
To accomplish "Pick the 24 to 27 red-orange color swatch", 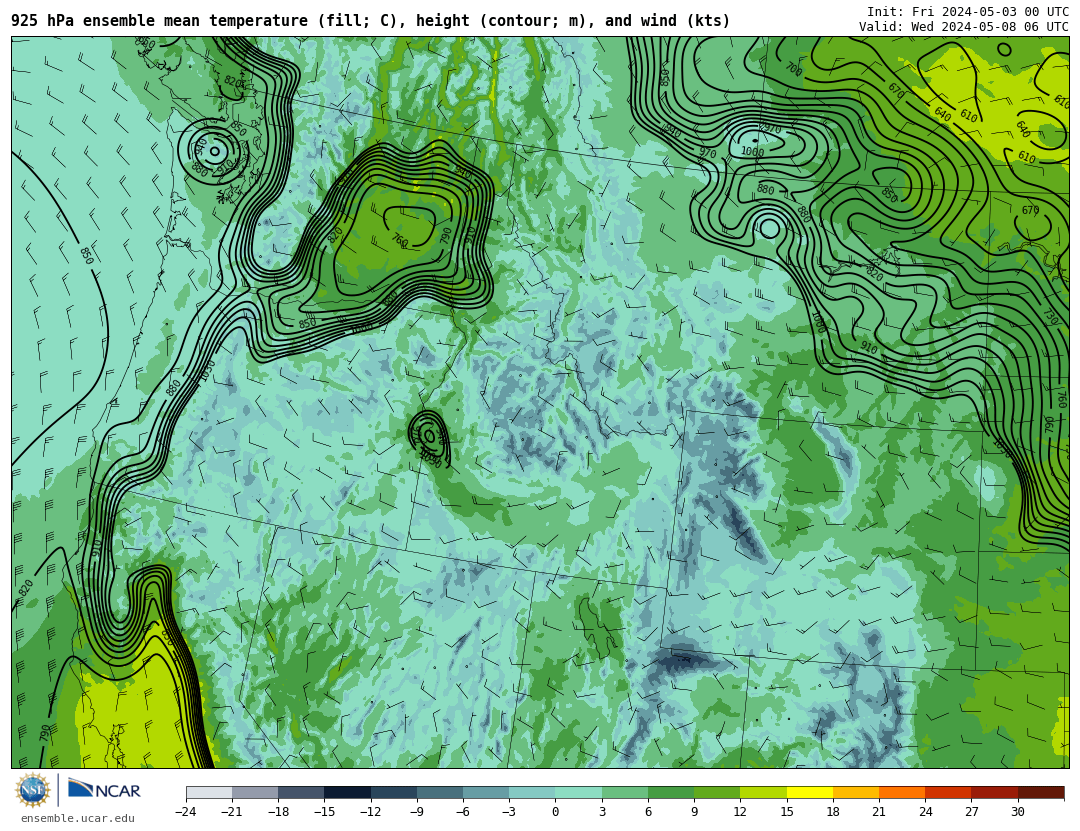I will pos(948,792).
